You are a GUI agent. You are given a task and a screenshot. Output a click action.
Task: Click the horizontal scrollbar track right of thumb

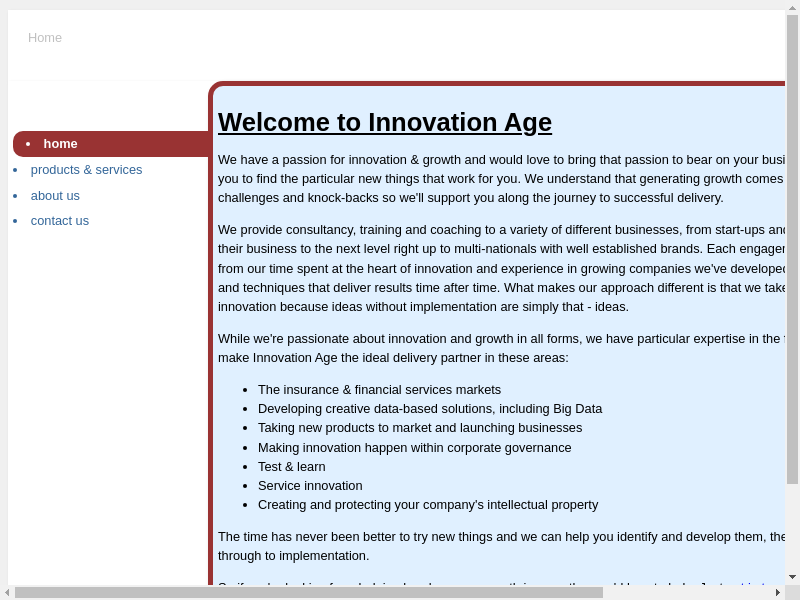coord(688,593)
